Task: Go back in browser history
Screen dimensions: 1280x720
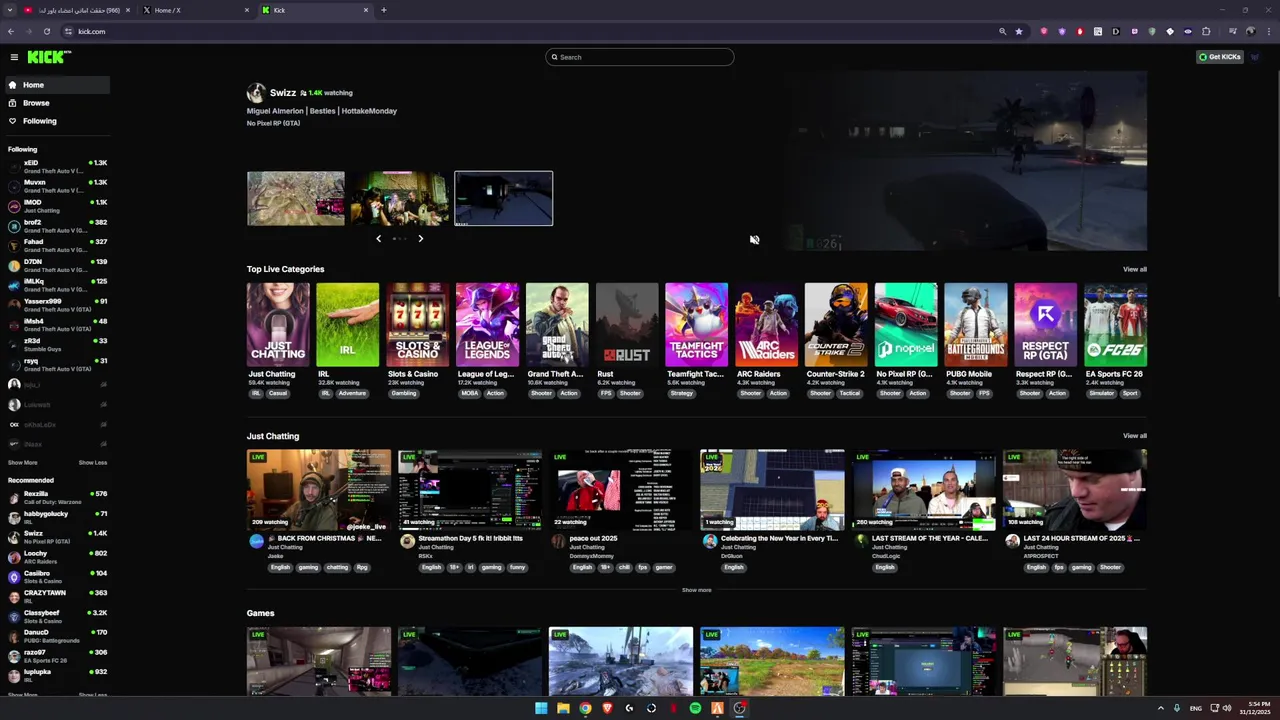Action: [10, 31]
